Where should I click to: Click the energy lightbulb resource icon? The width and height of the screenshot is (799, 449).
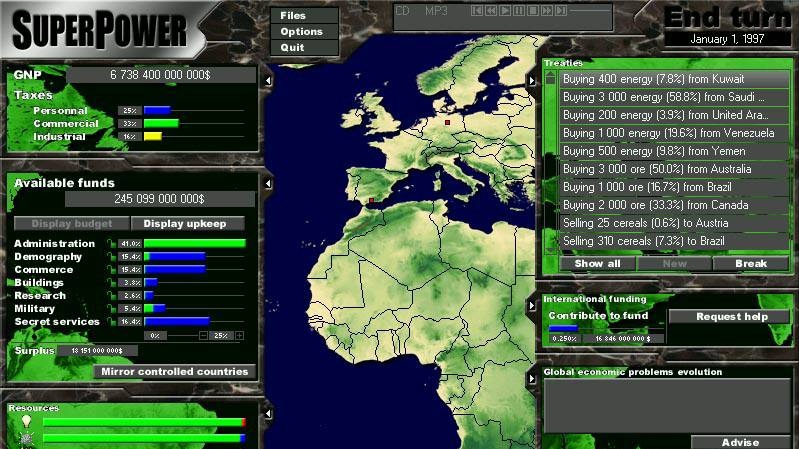pyautogui.click(x=26, y=422)
